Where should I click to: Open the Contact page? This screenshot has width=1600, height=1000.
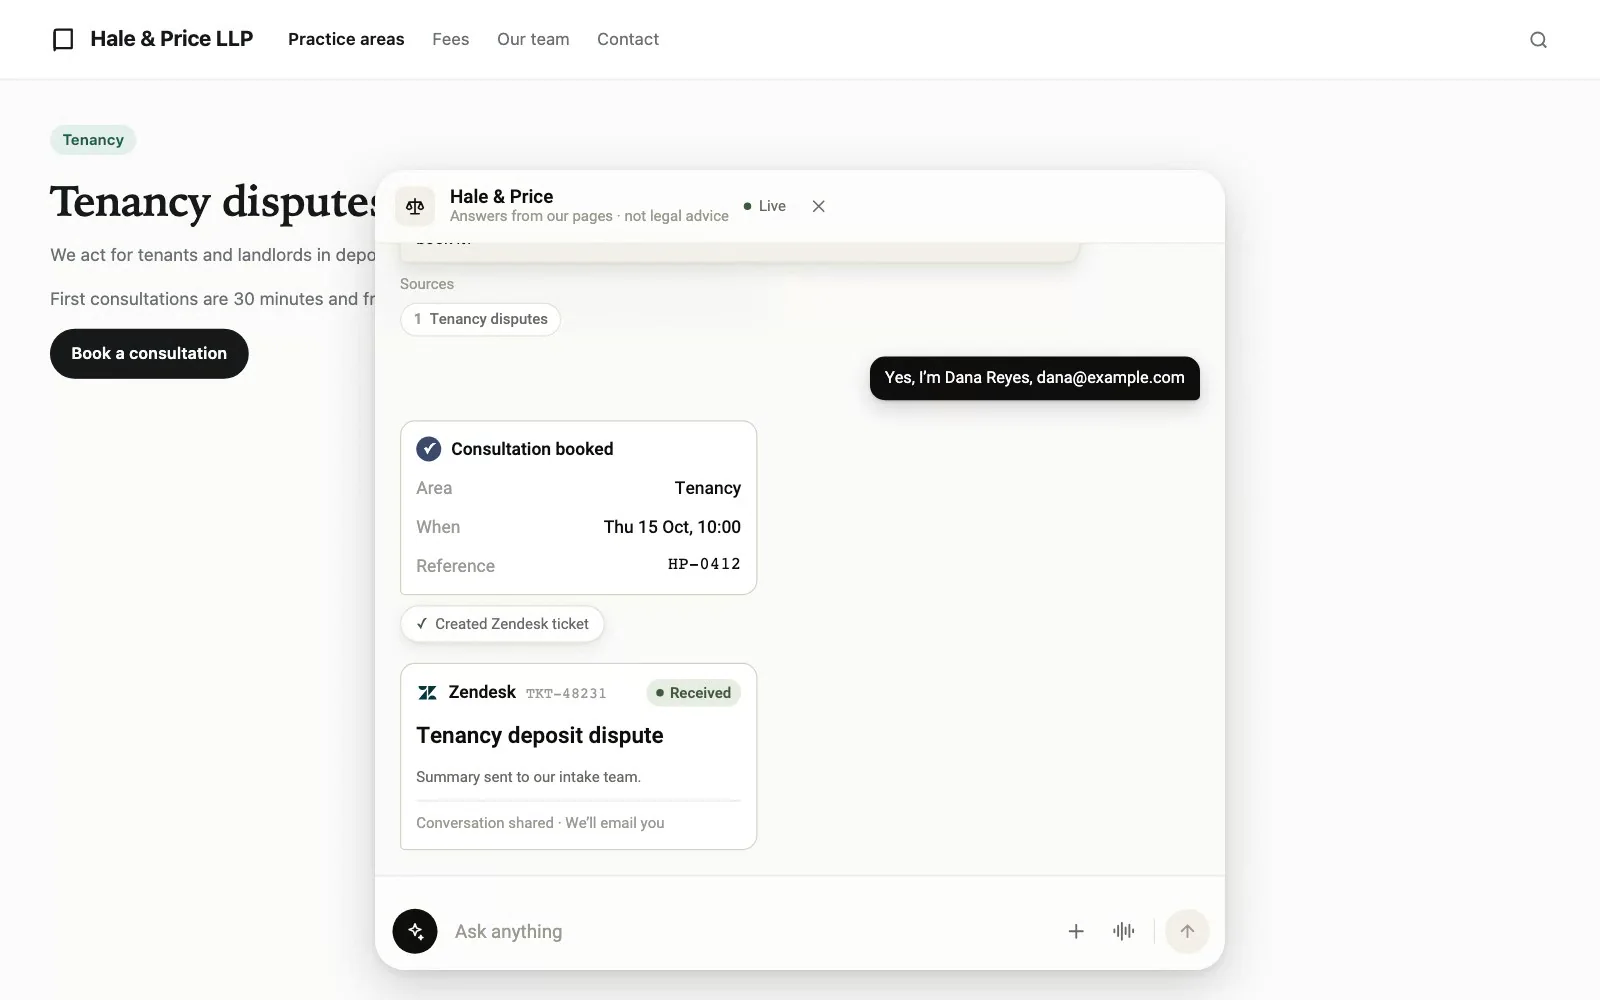pos(628,39)
